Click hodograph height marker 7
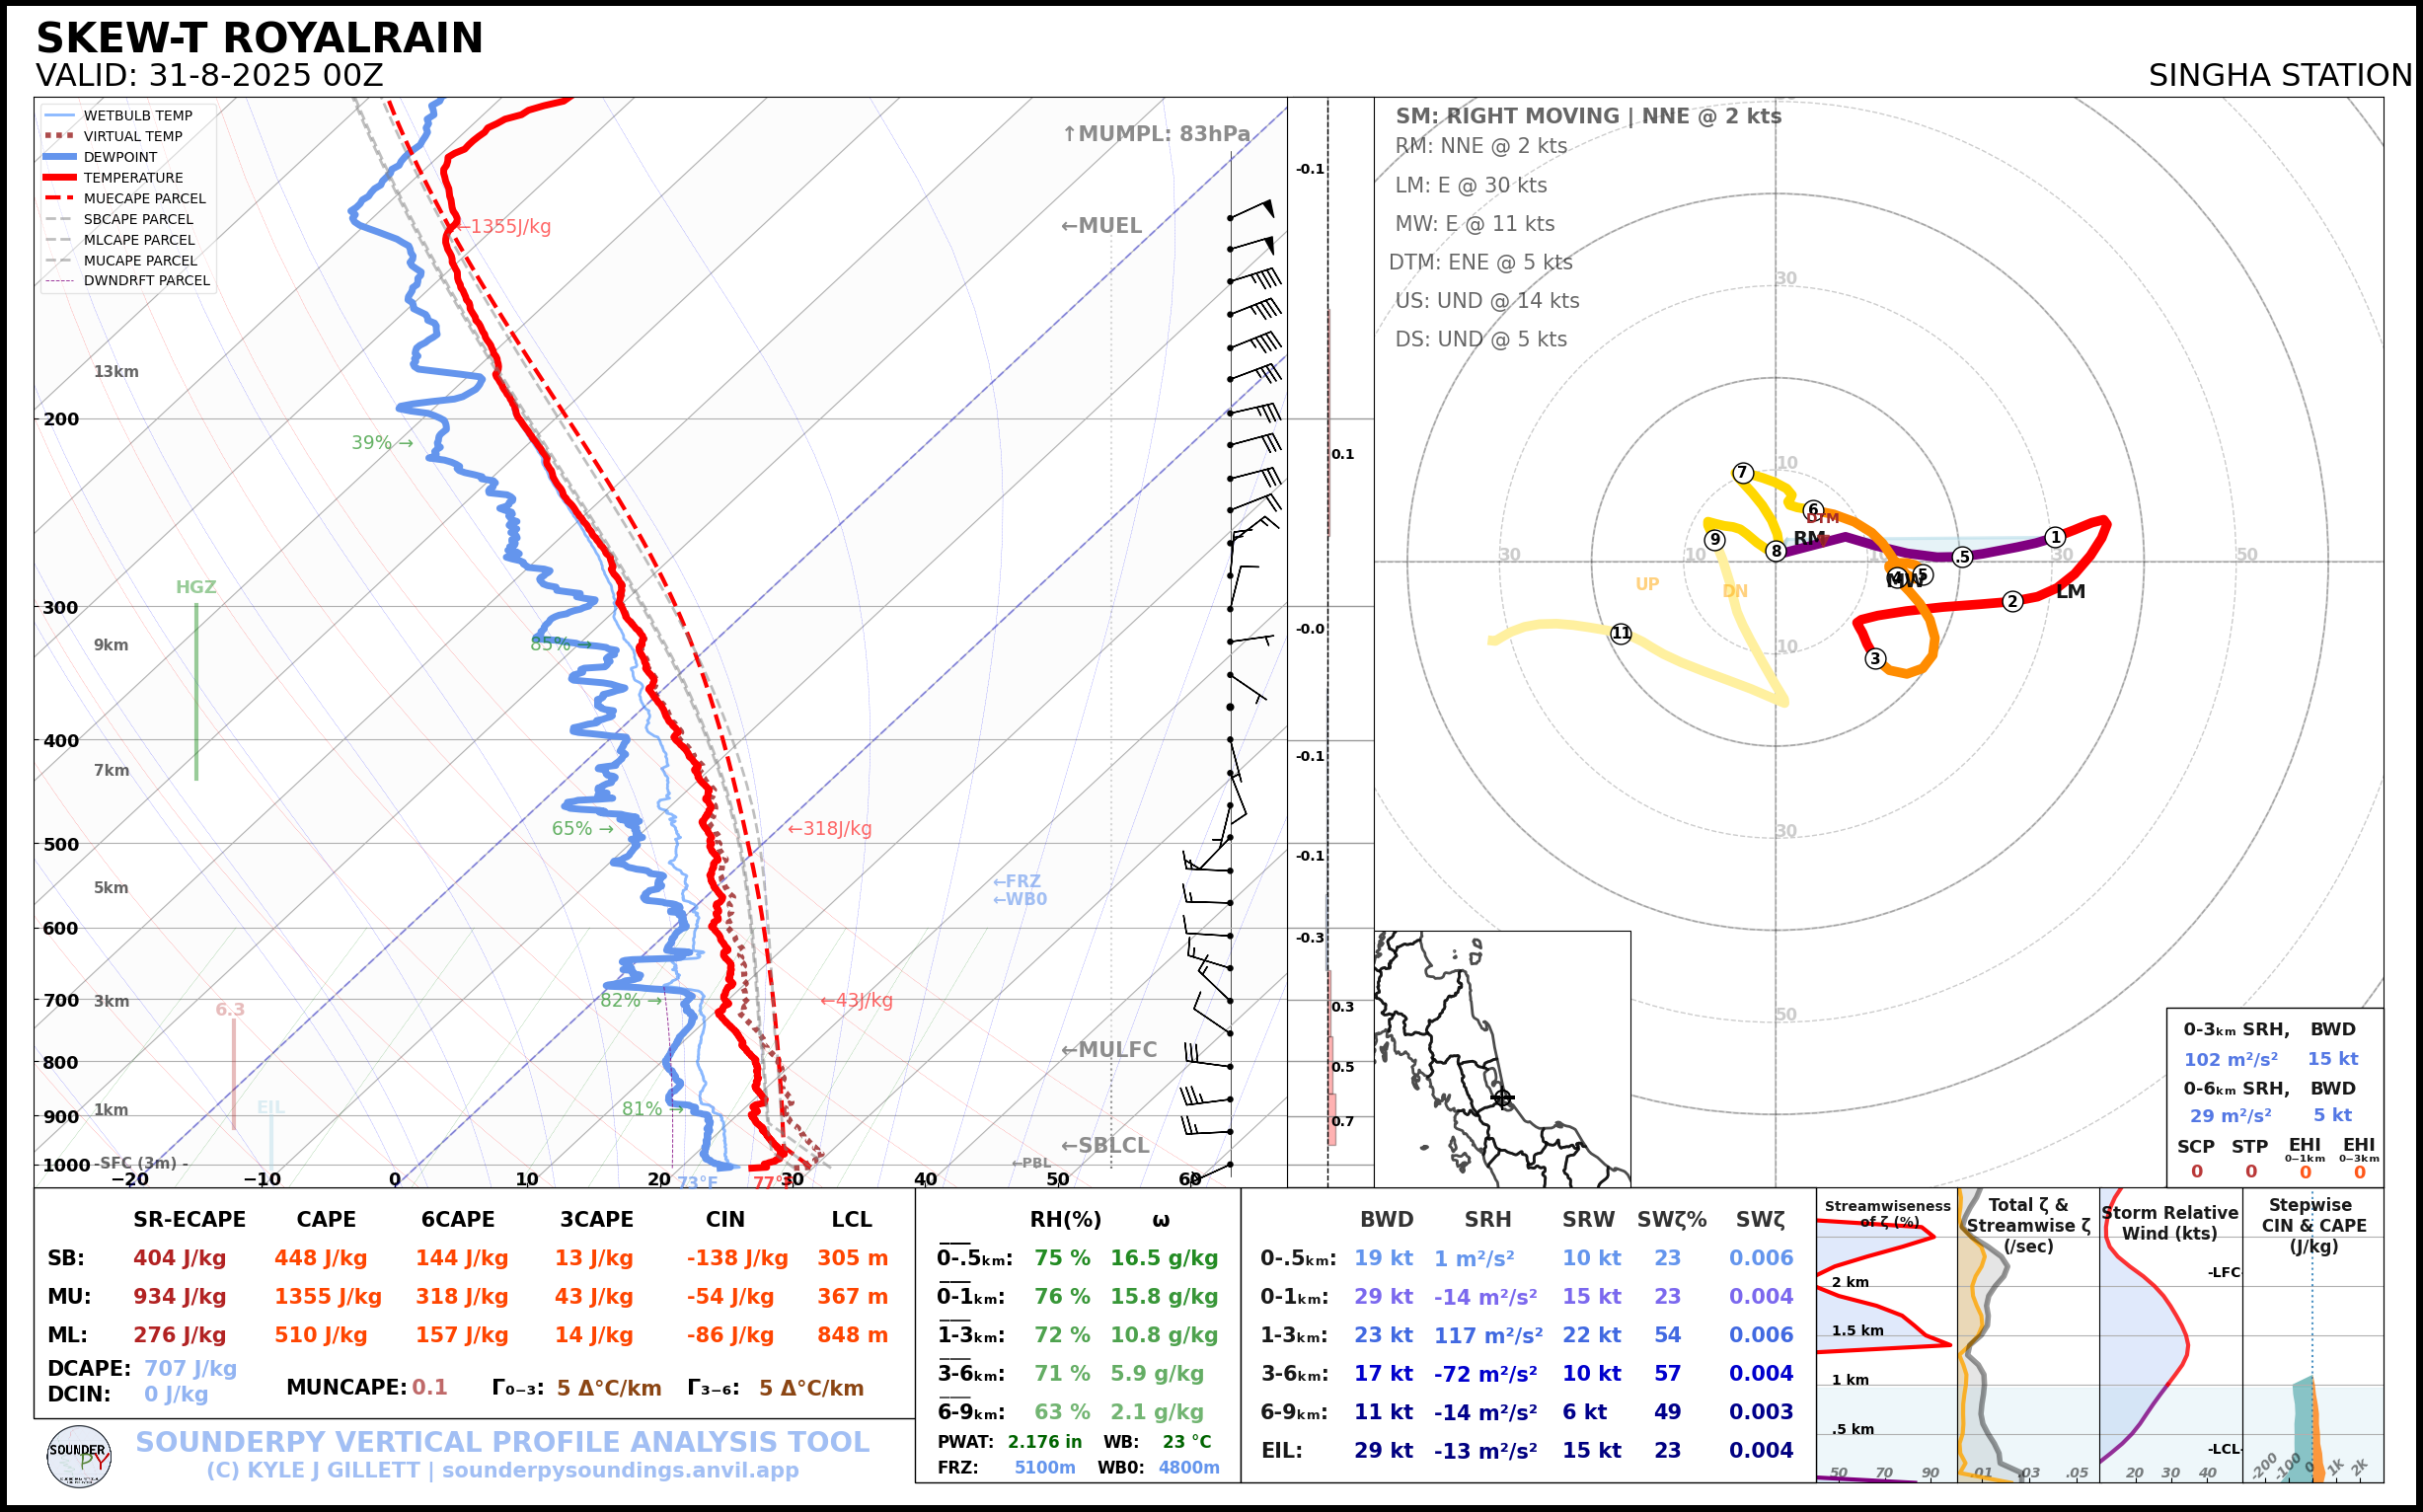Viewport: 2423px width, 1512px height. pyautogui.click(x=1743, y=473)
